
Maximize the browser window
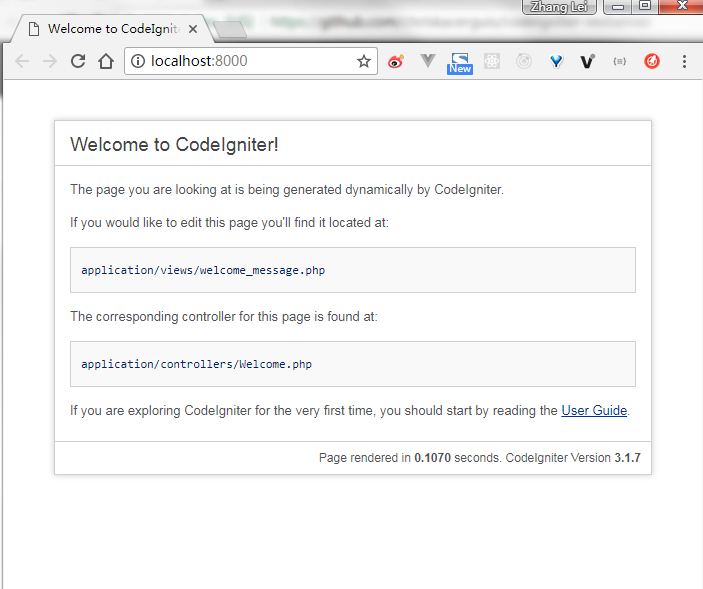(x=645, y=6)
